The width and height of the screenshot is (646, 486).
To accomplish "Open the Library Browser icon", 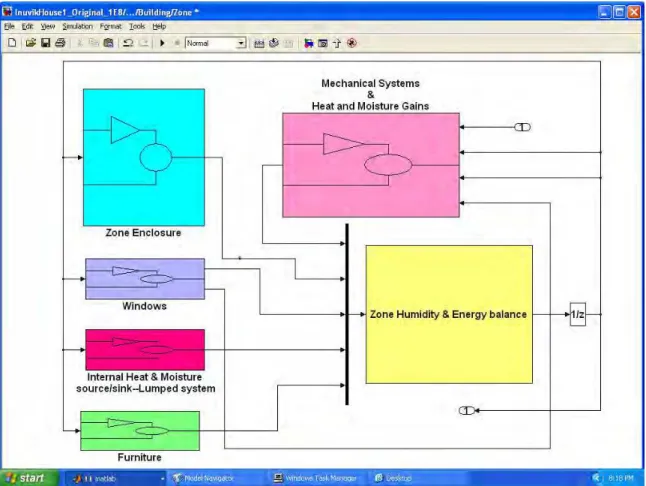I will 308,43.
